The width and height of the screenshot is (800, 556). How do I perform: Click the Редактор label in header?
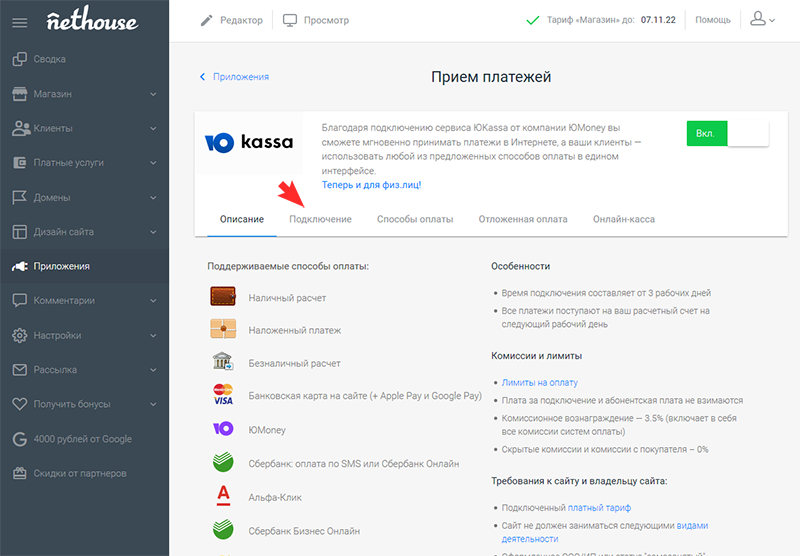pyautogui.click(x=241, y=20)
